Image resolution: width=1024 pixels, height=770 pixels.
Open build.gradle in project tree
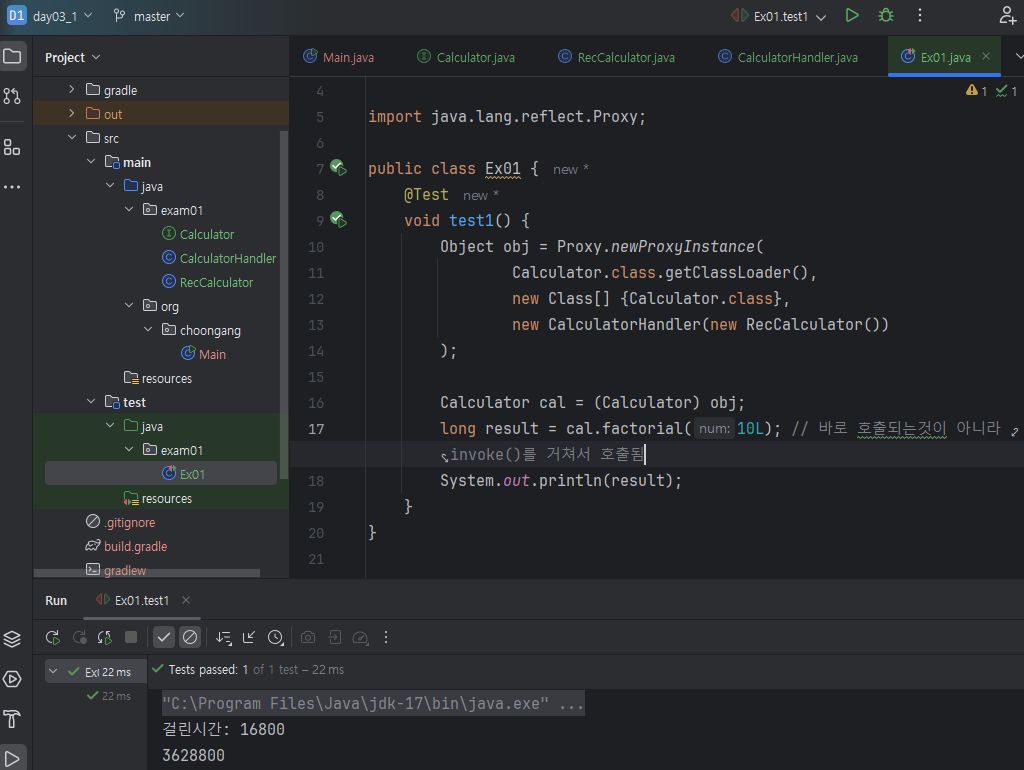(x=127, y=546)
